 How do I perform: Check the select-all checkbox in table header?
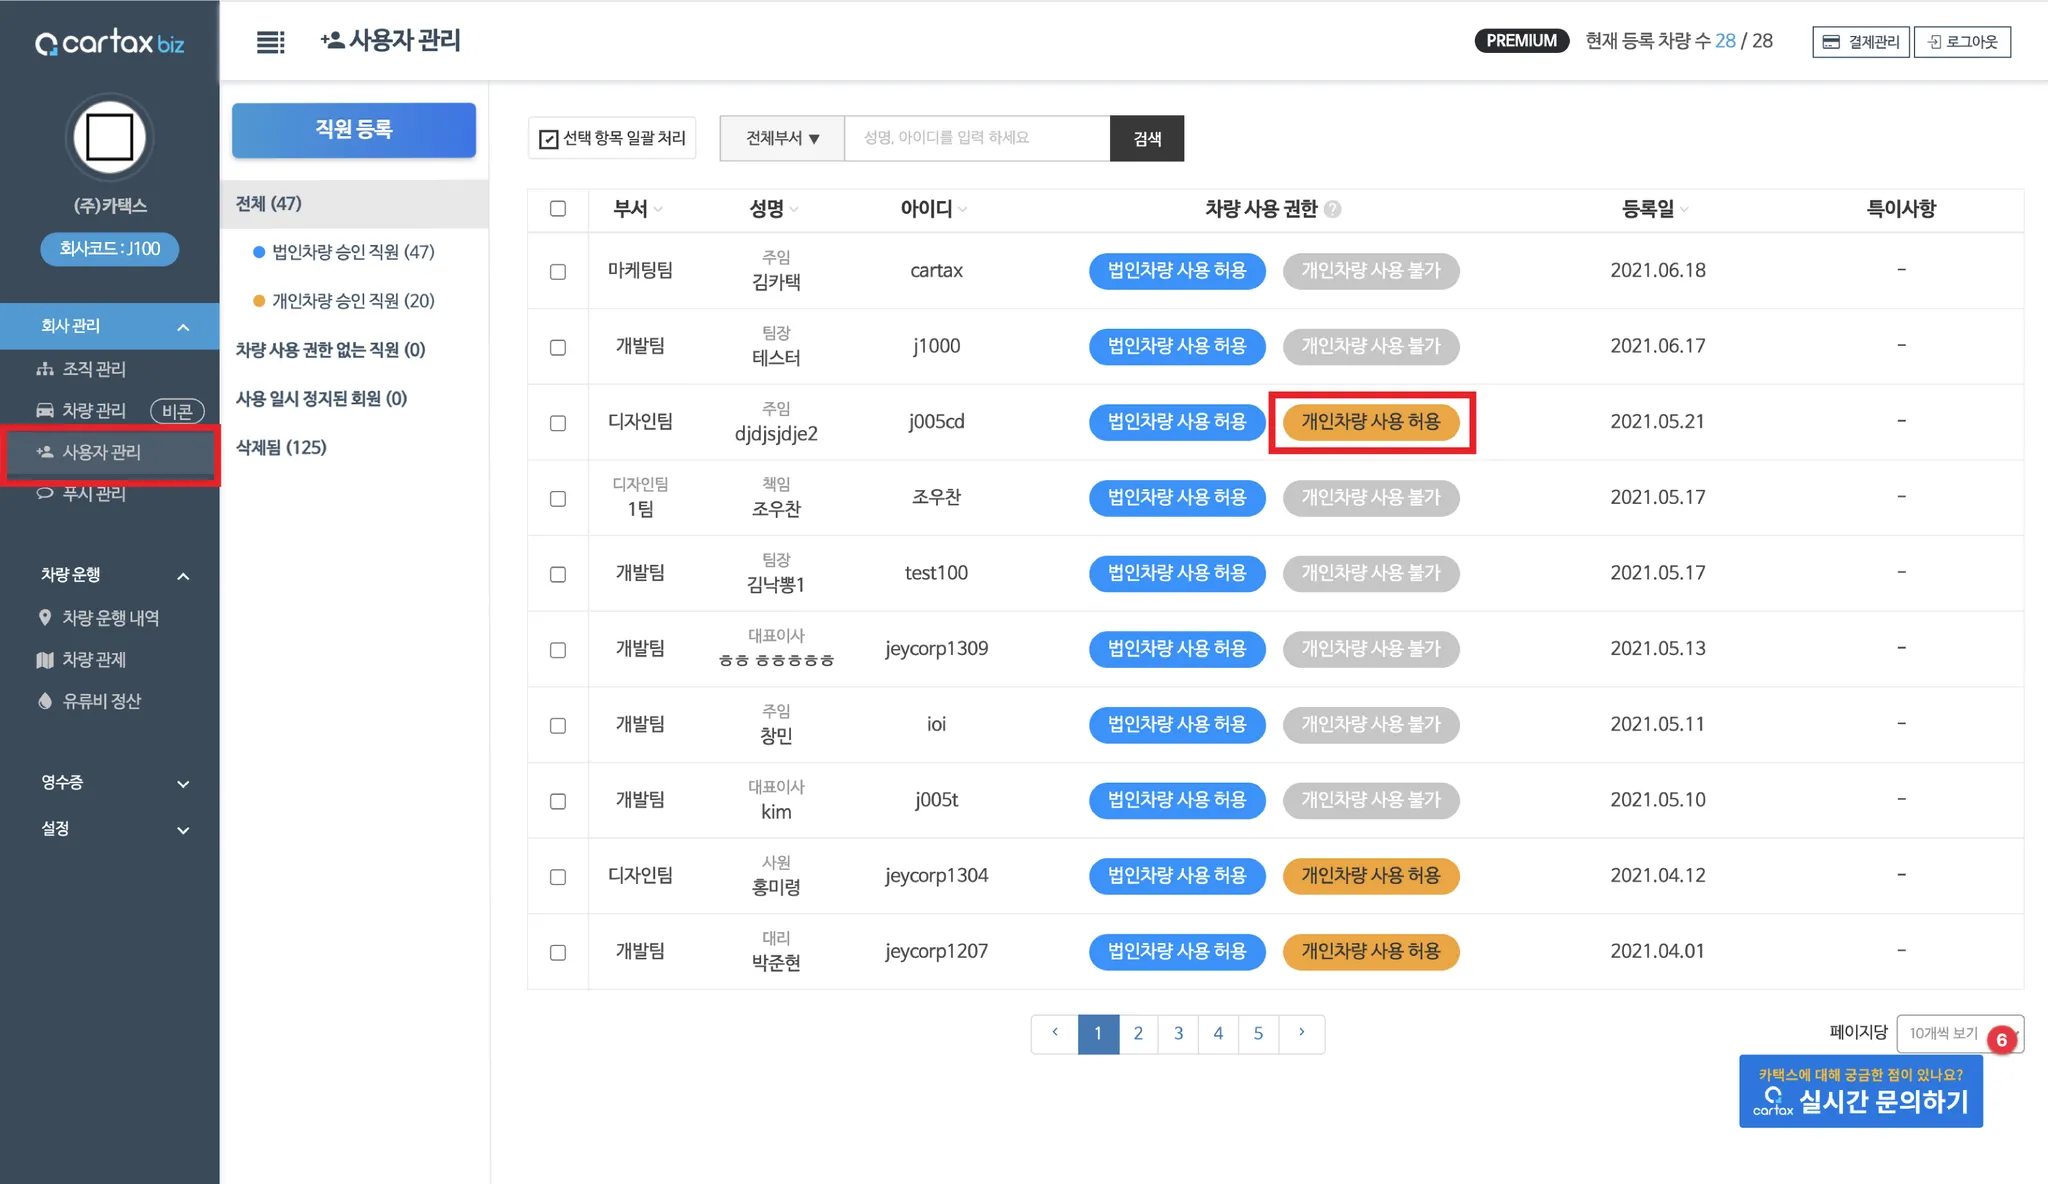pos(558,208)
